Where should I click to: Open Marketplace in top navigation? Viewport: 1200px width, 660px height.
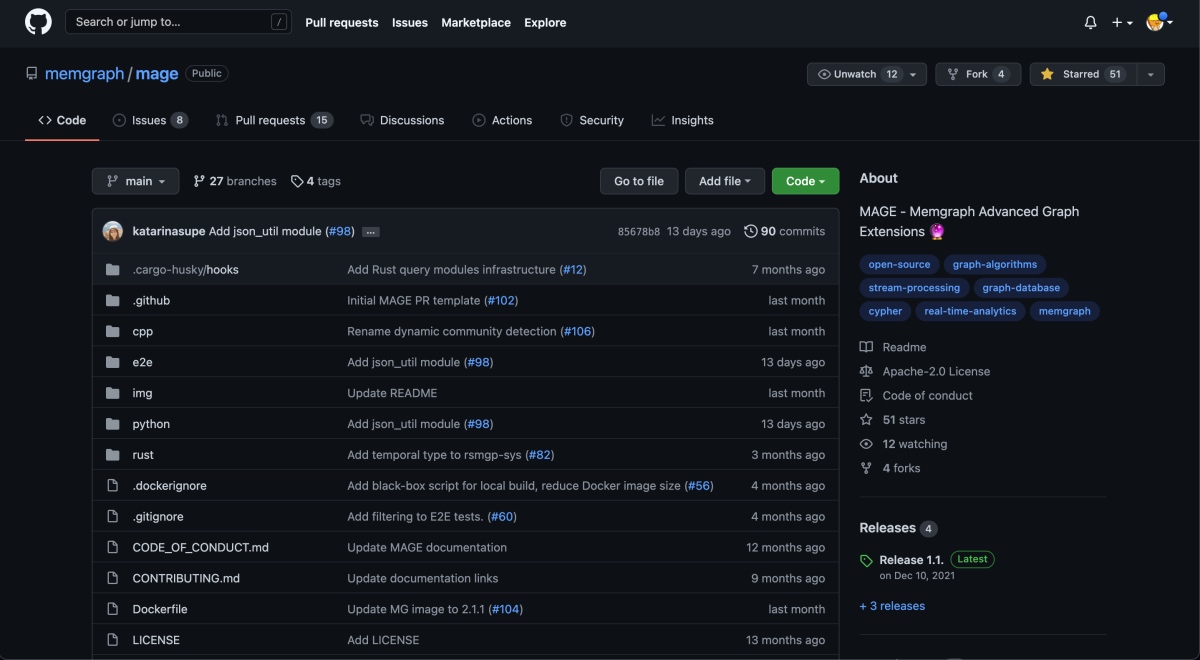click(476, 22)
